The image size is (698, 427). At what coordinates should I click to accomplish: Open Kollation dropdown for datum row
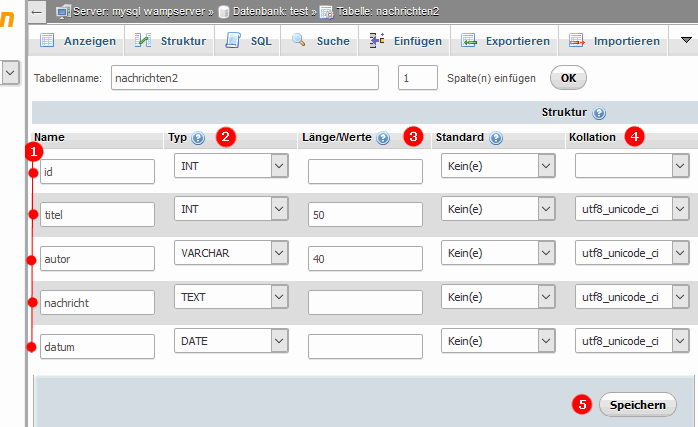632,341
